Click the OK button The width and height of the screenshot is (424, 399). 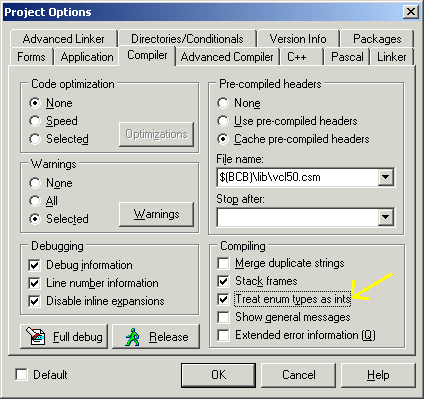pos(219,375)
